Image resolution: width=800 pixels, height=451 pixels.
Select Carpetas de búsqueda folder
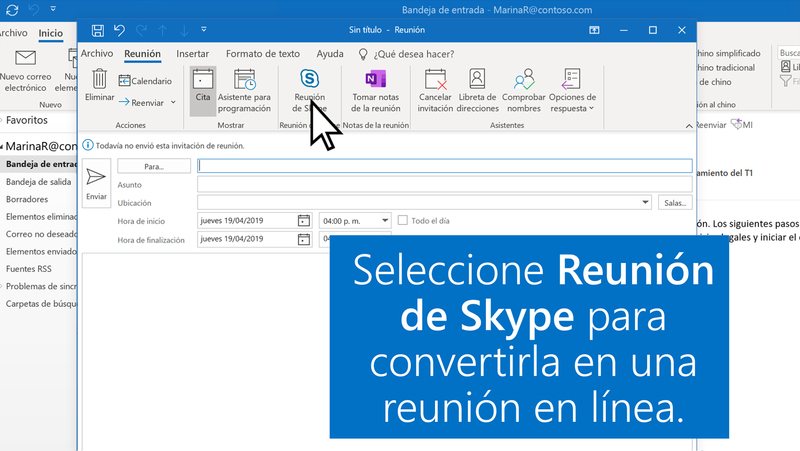41,304
